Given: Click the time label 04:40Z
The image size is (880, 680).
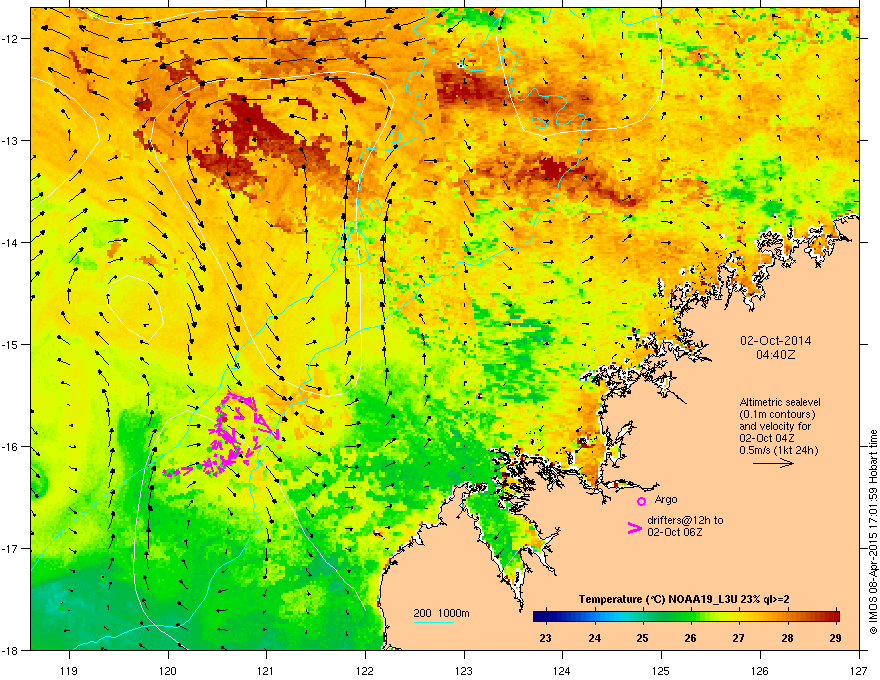Looking at the screenshot, I should (x=776, y=355).
